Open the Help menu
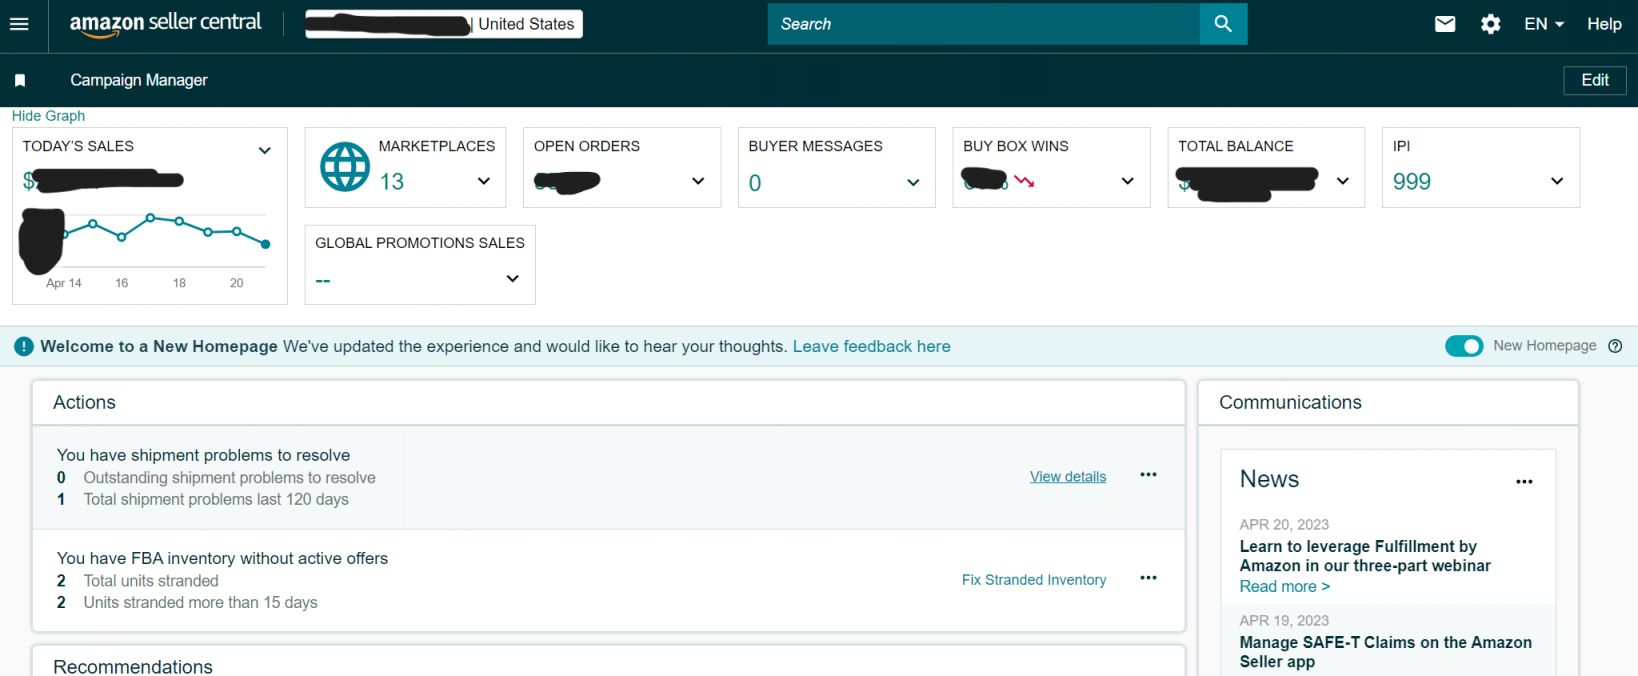 point(1604,24)
